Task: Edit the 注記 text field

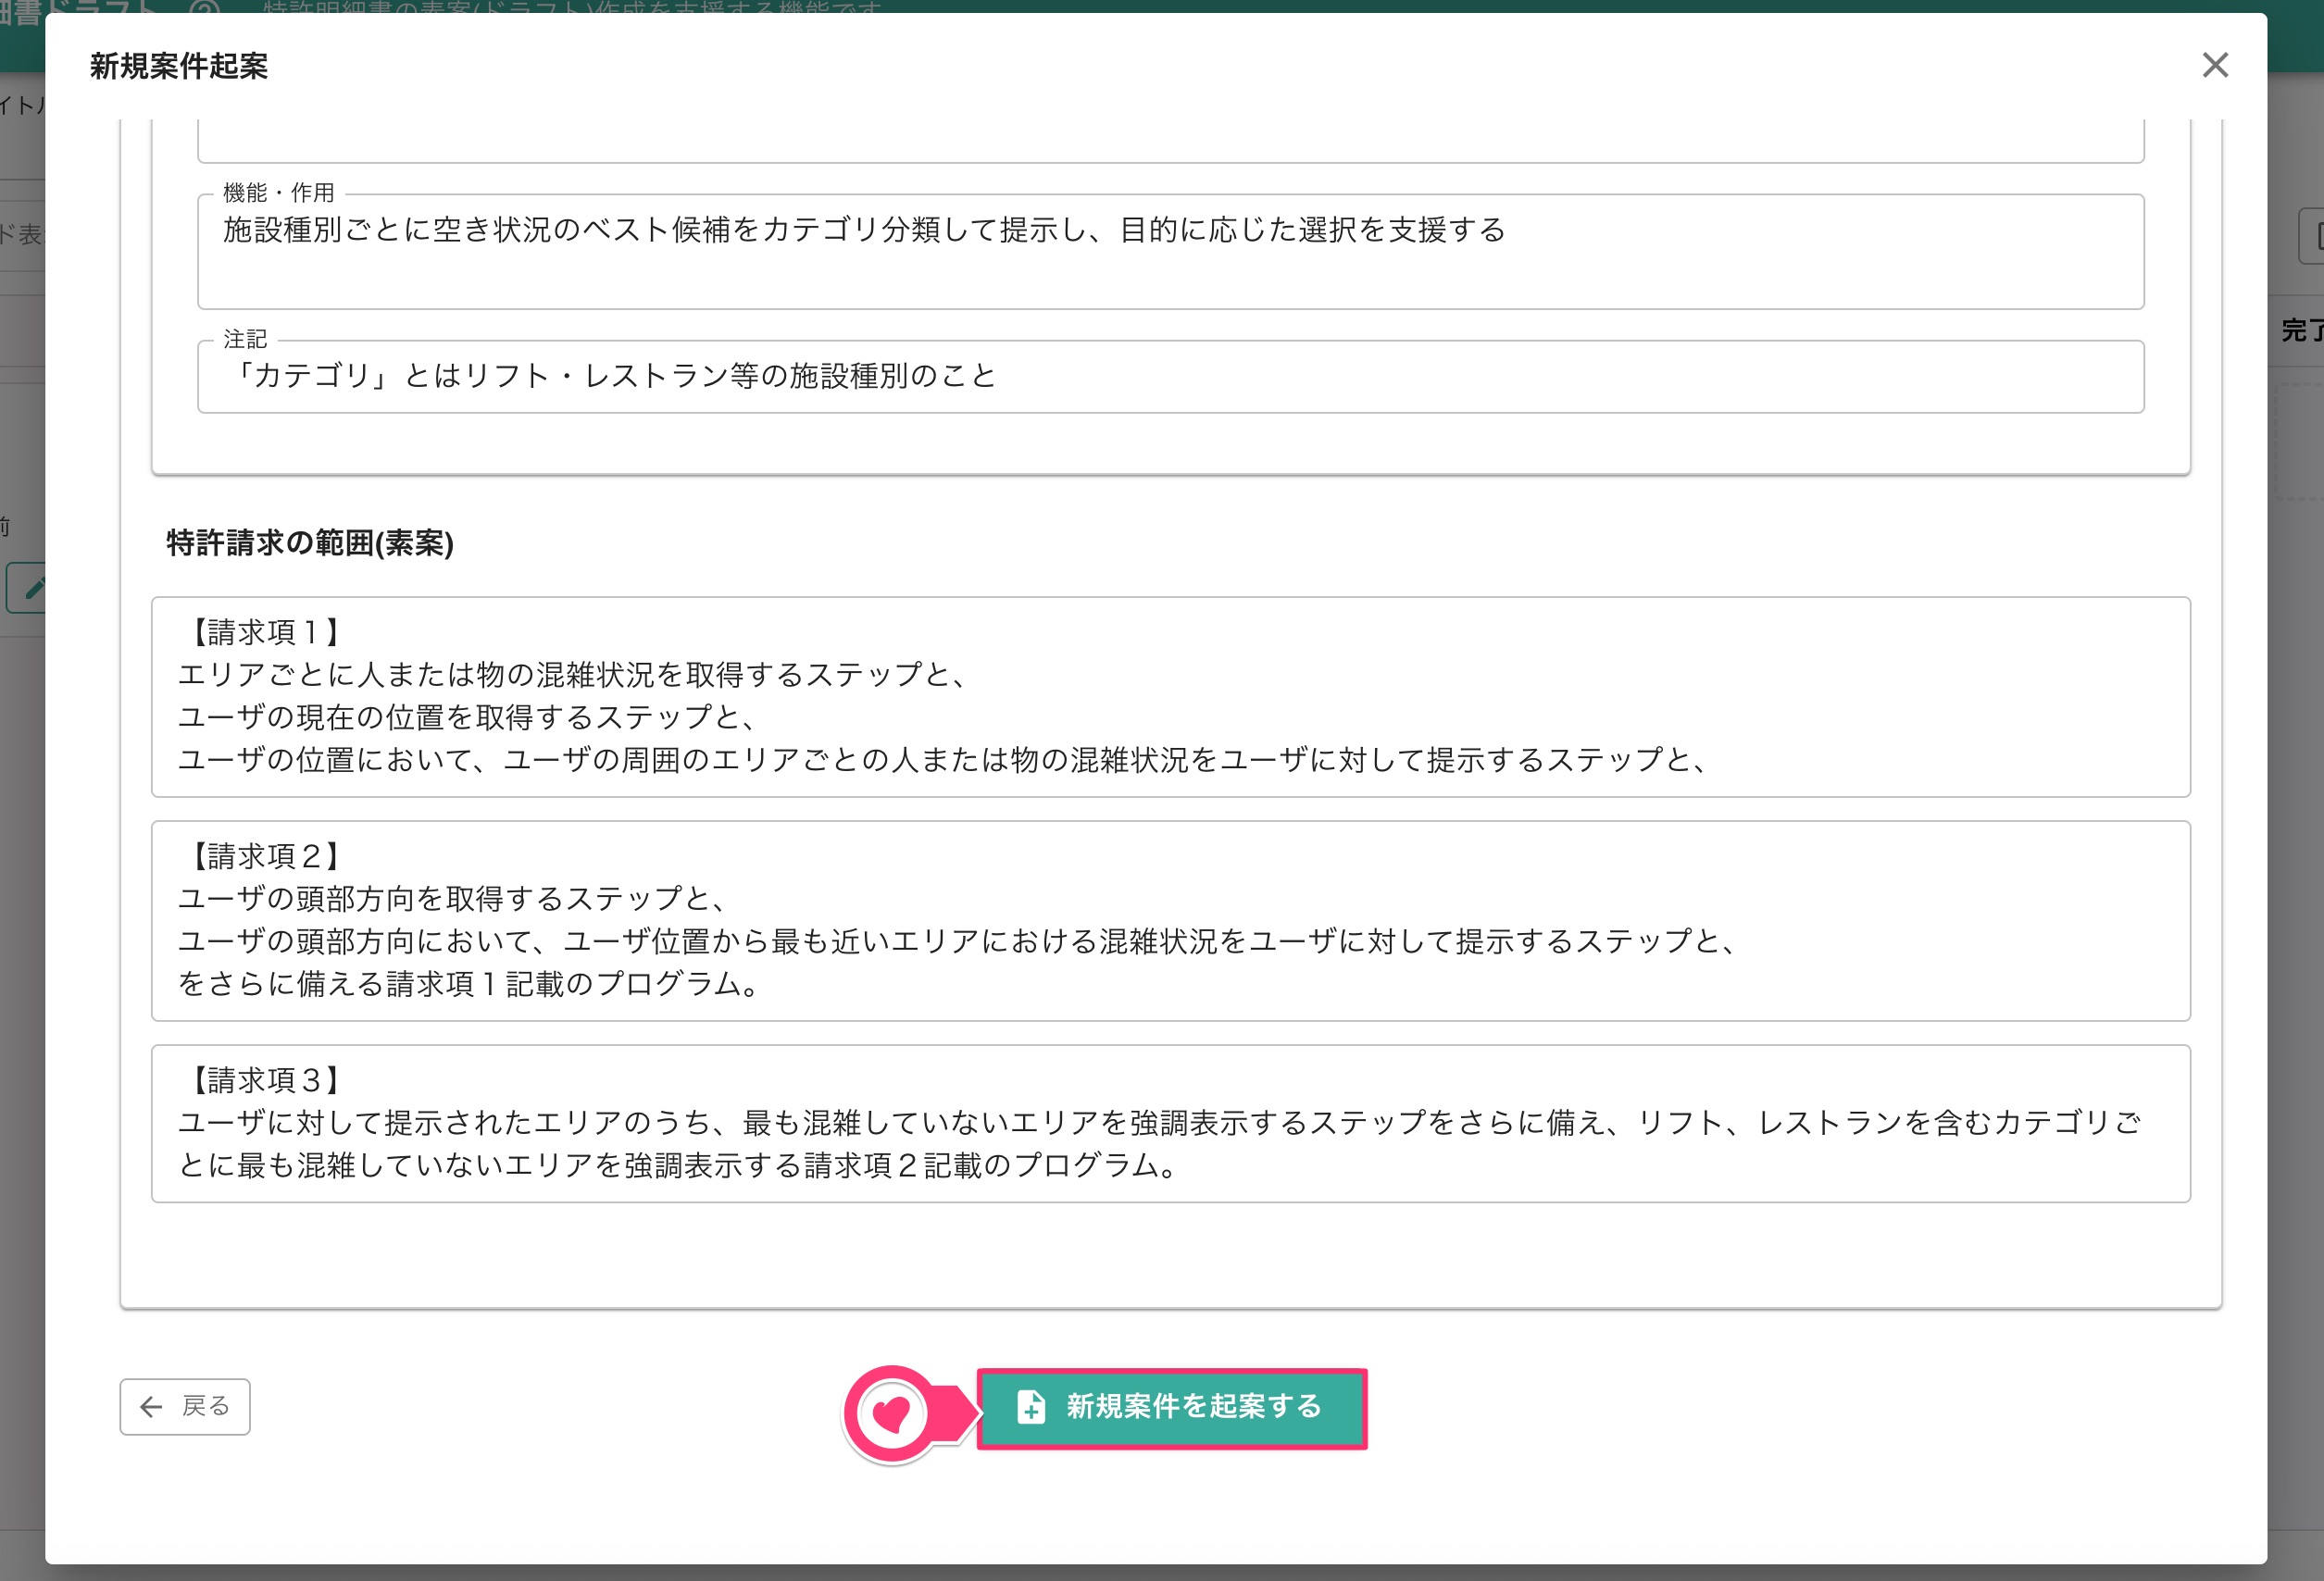Action: 1170,376
